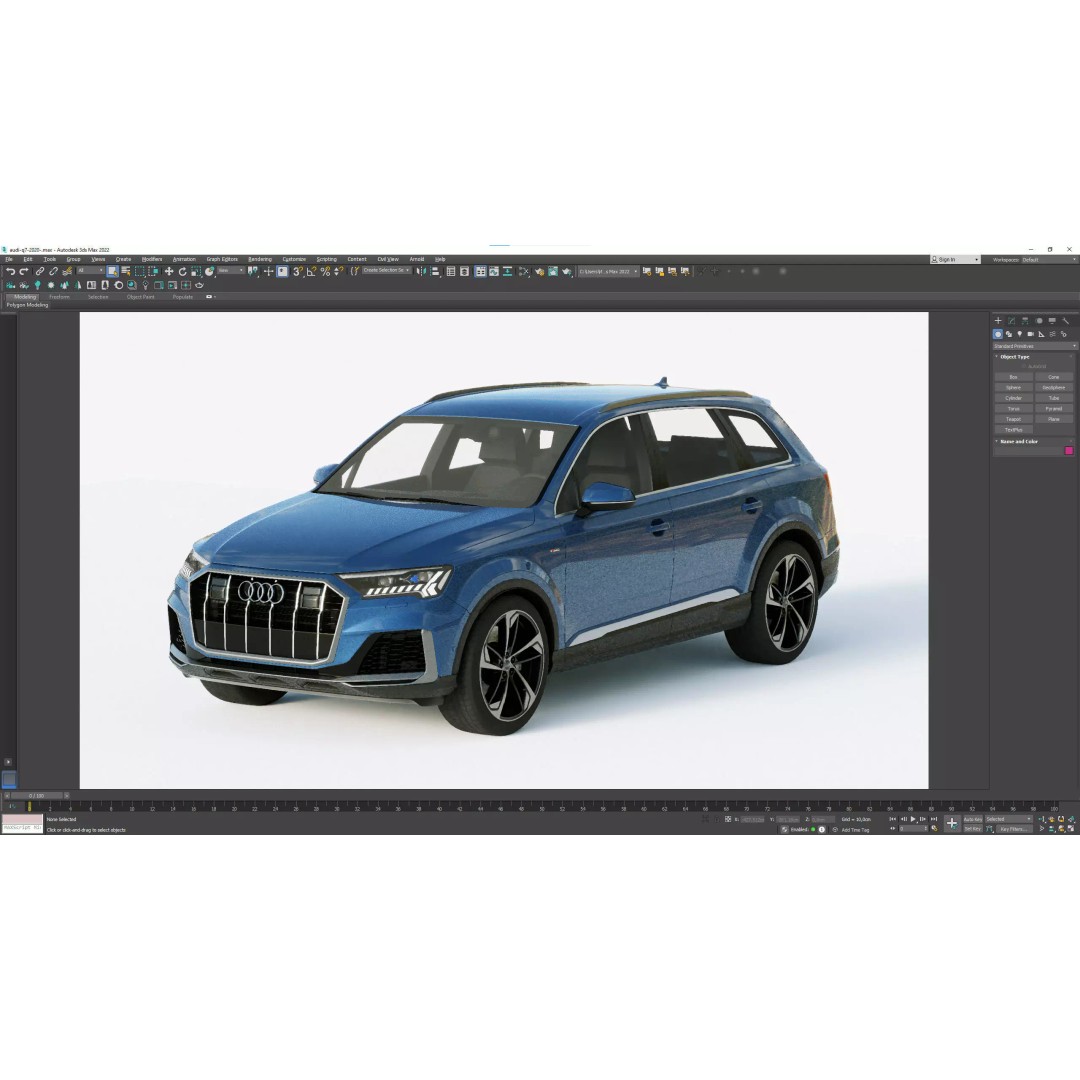Switch to the Freeform ribbon tab

pyautogui.click(x=59, y=297)
